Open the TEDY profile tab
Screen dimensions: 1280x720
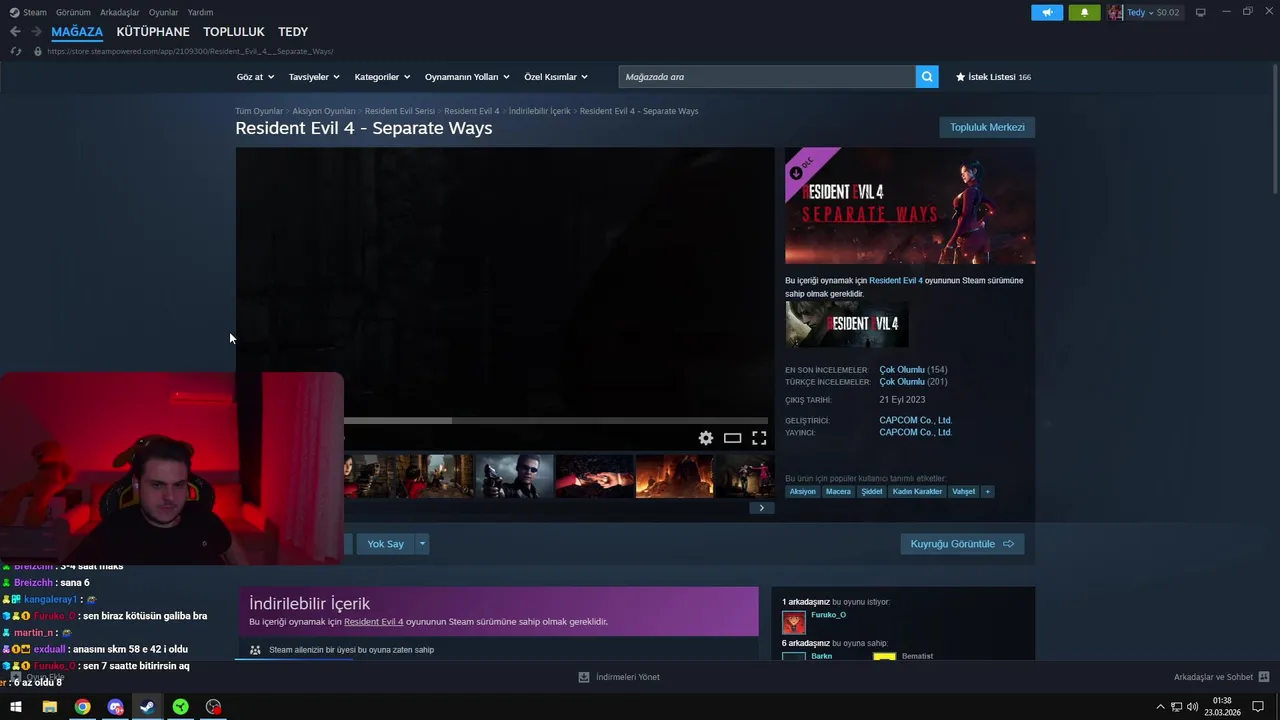coord(293,32)
